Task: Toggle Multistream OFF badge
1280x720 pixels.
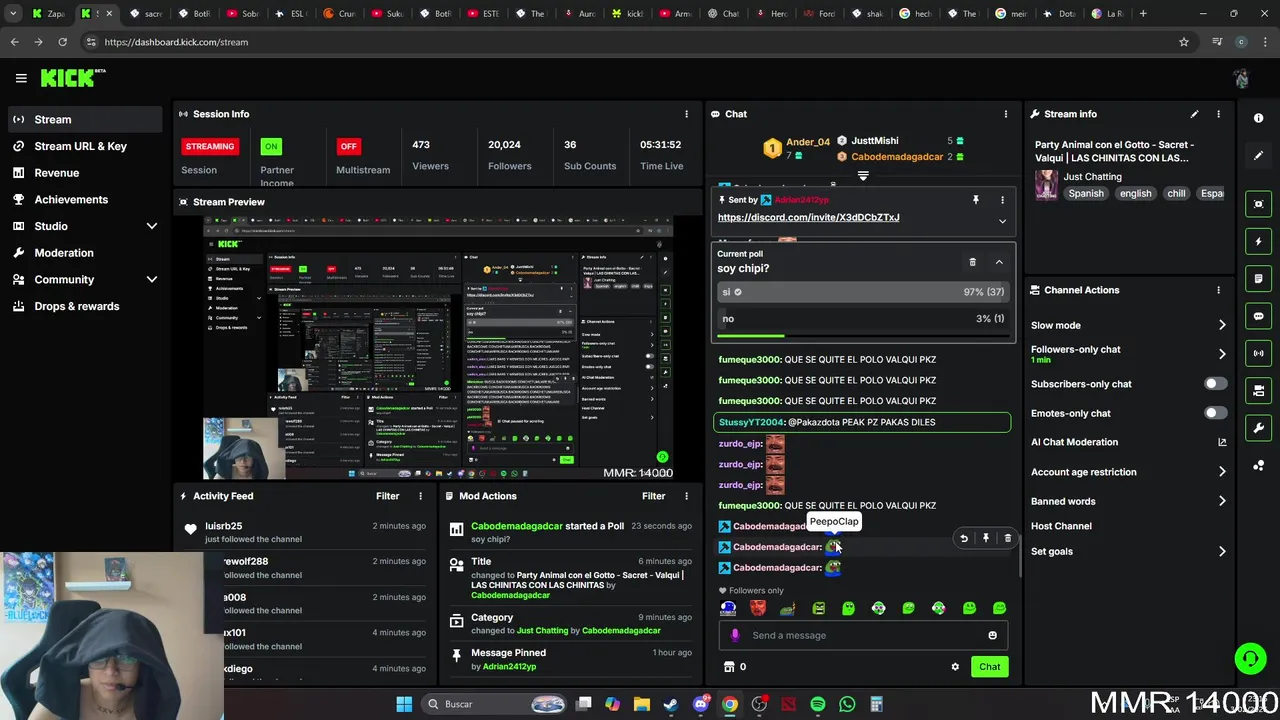Action: [x=348, y=146]
